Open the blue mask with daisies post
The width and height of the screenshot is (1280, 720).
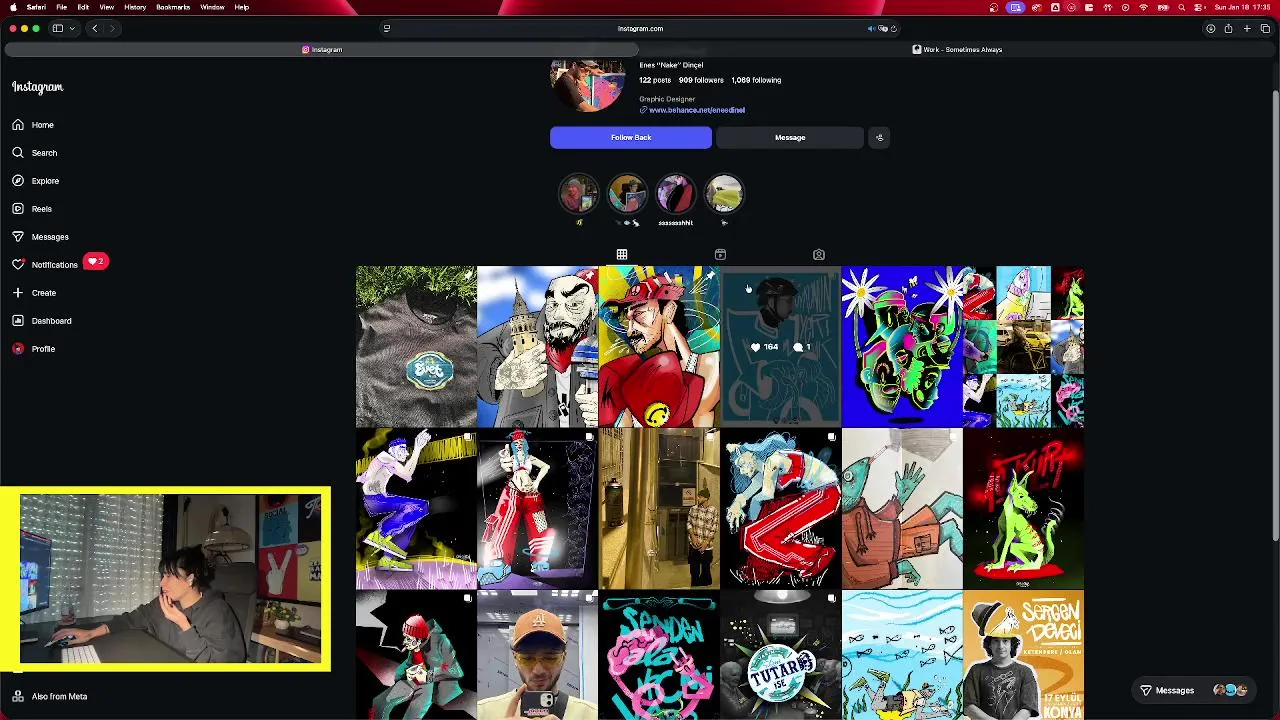pyautogui.click(x=902, y=346)
